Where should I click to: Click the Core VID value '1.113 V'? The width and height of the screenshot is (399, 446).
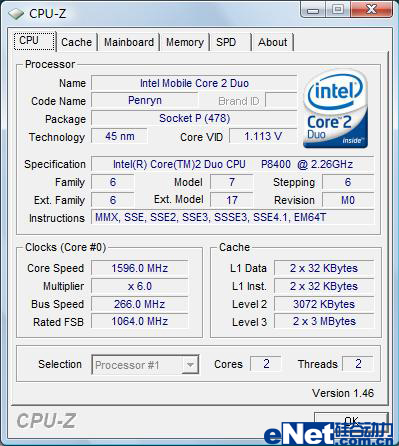(x=263, y=136)
